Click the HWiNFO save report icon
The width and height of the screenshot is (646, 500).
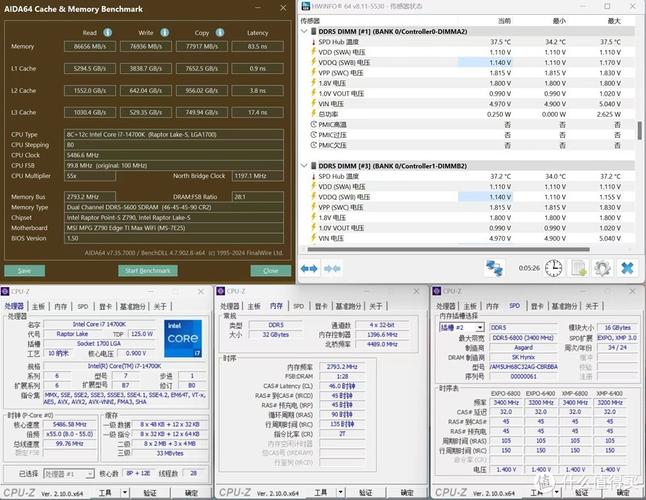coord(578,268)
